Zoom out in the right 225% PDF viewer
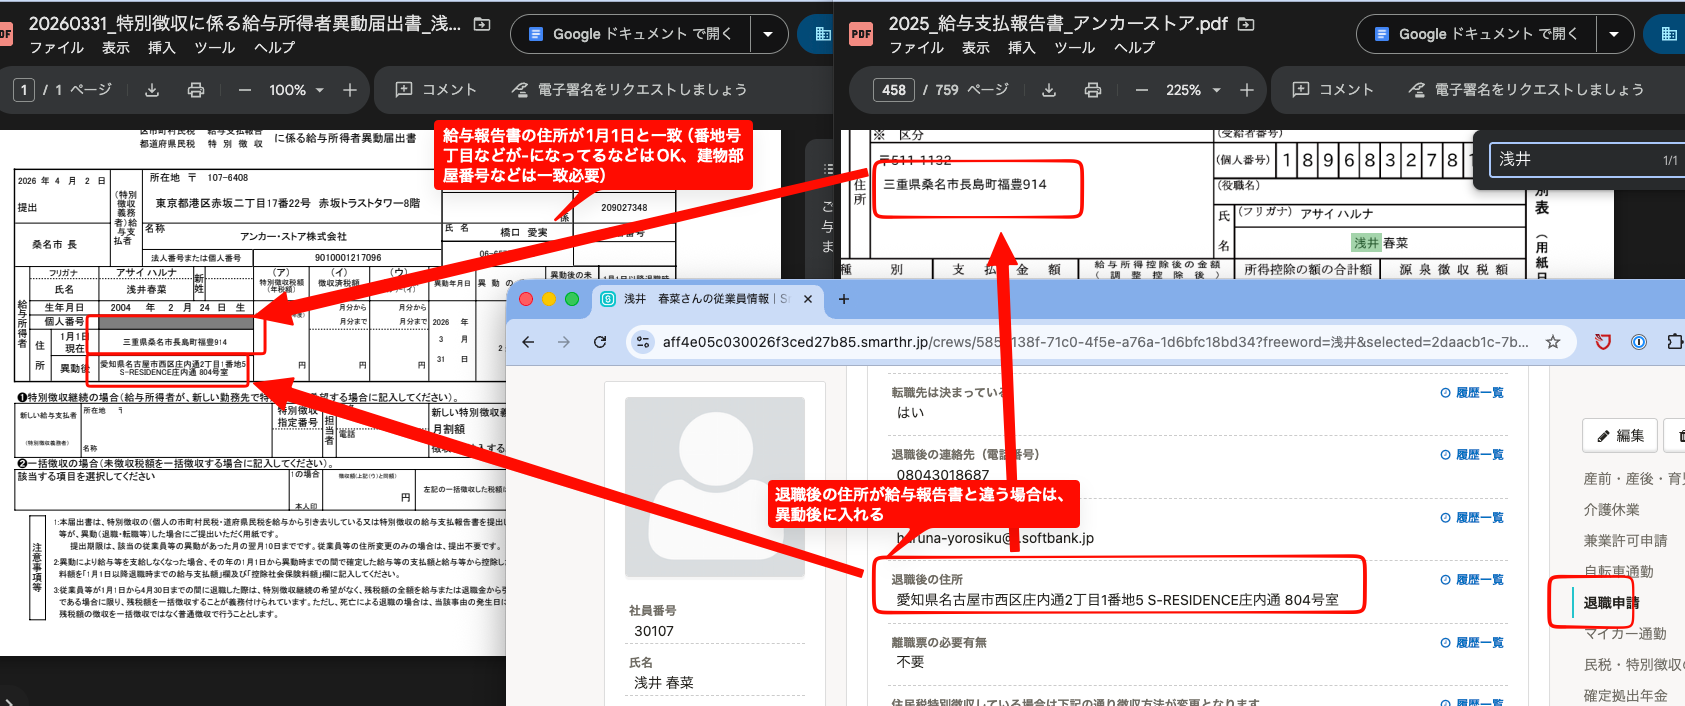The width and height of the screenshot is (1685, 706). pos(1141,90)
